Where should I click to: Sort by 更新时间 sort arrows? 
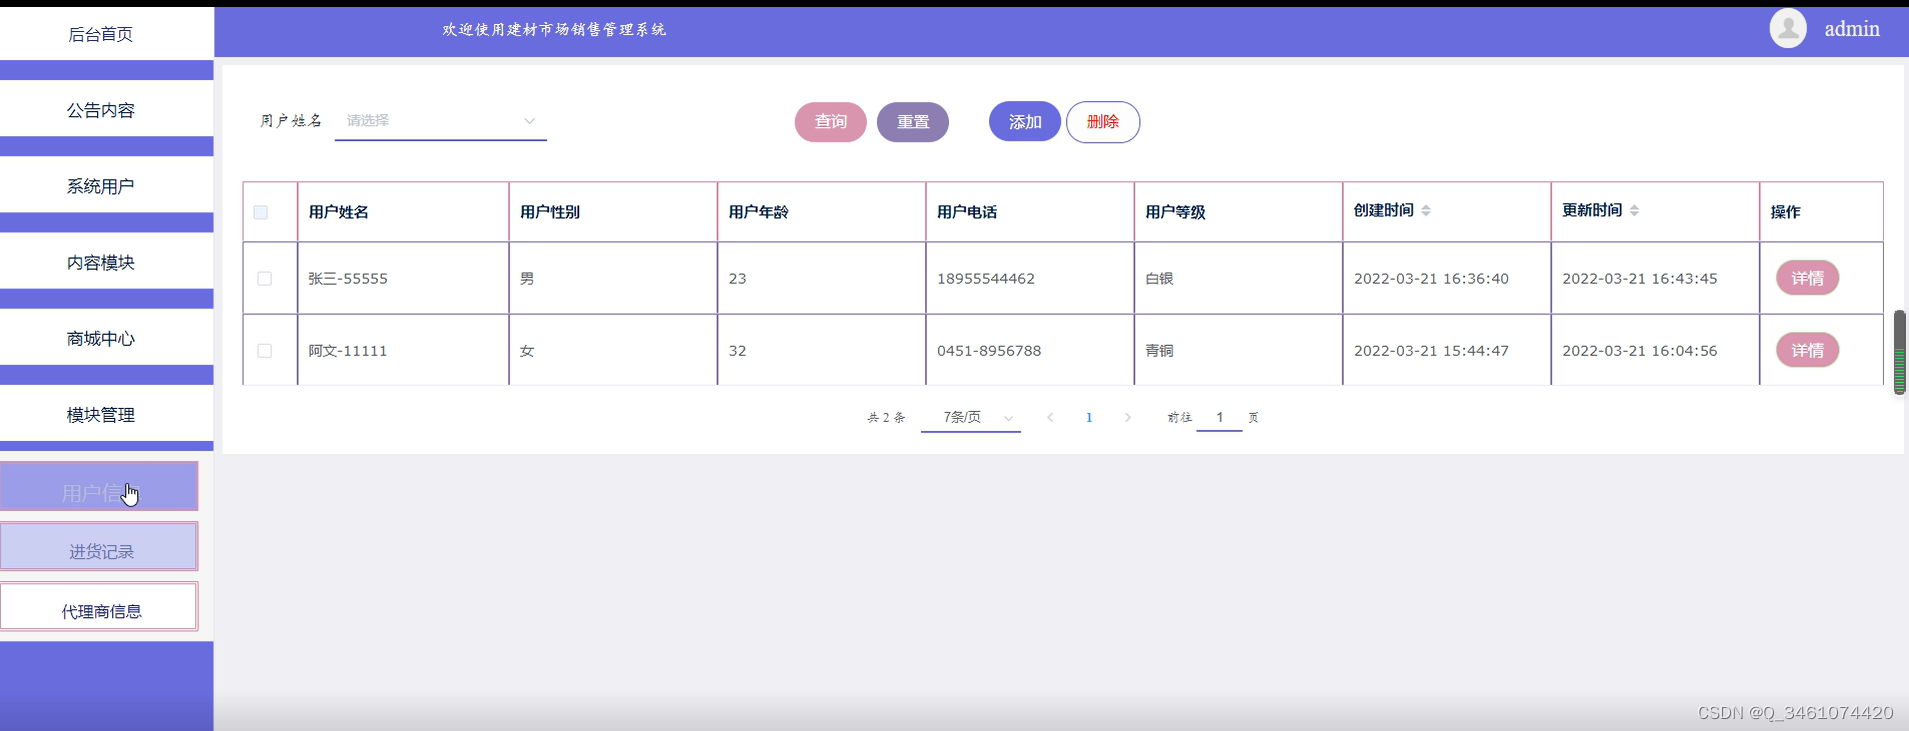point(1634,210)
